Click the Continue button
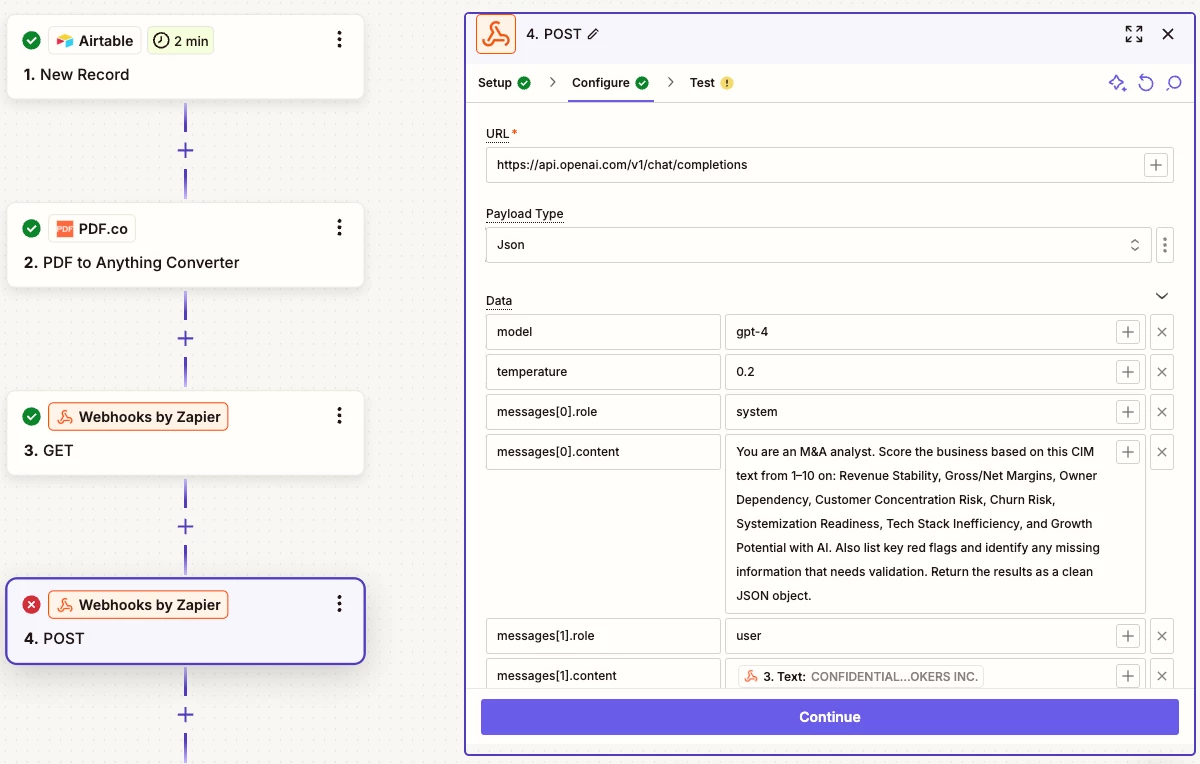This screenshot has width=1200, height=764. pyautogui.click(x=830, y=717)
